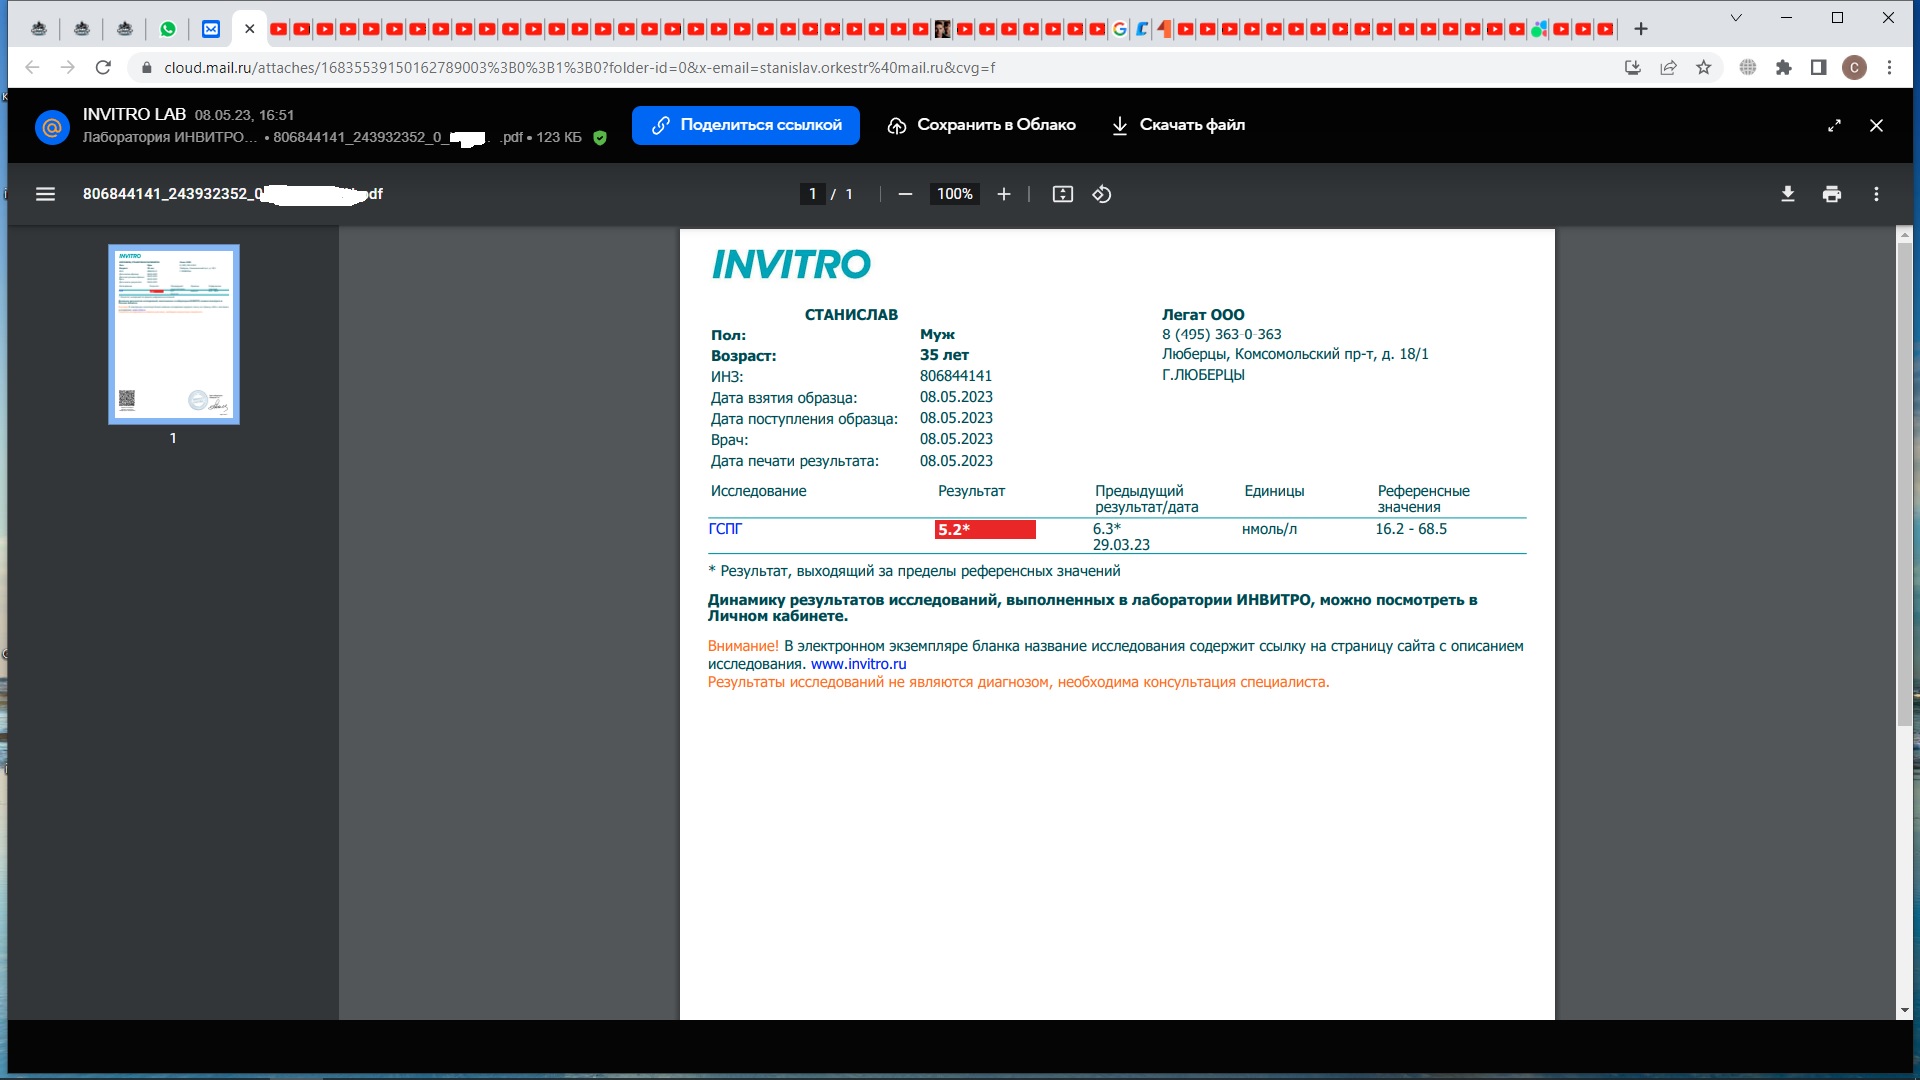Screen dimensions: 1920x1080
Task: Open the tab search dropdown arrow
Action: (1736, 18)
